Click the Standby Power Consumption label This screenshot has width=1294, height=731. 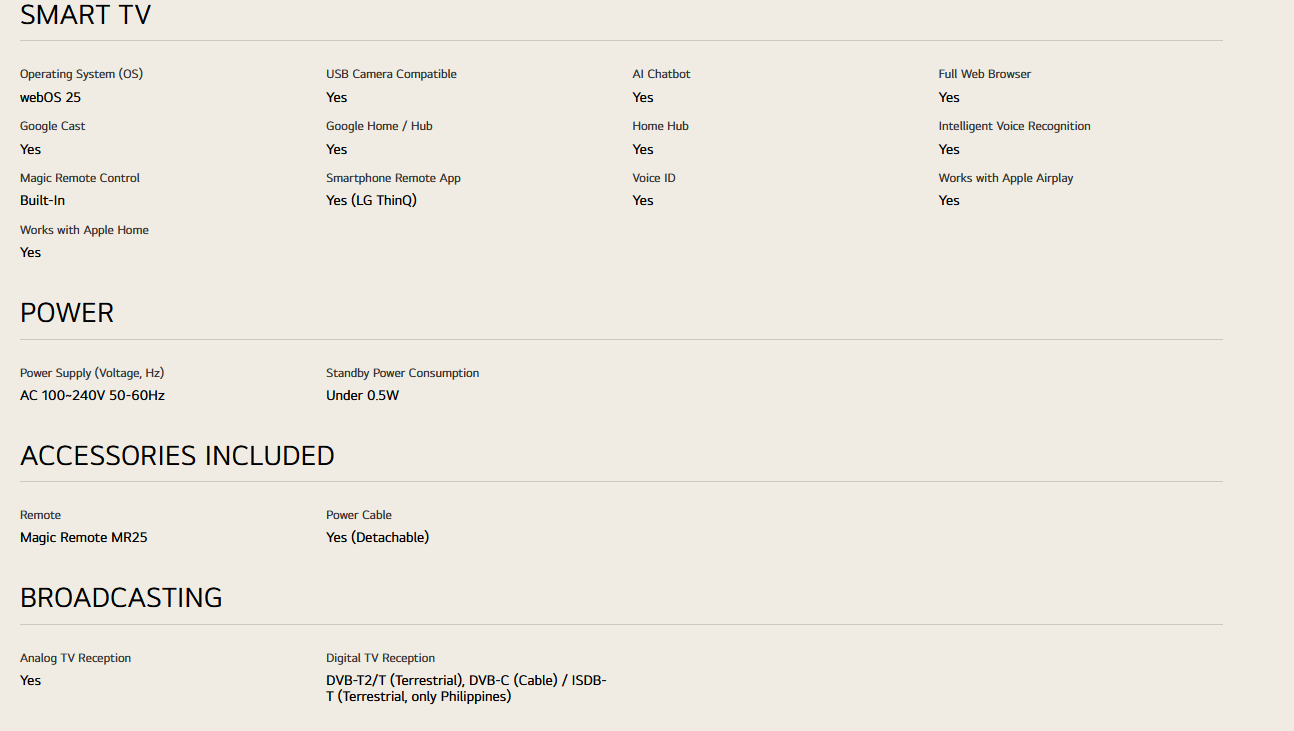[x=402, y=373]
